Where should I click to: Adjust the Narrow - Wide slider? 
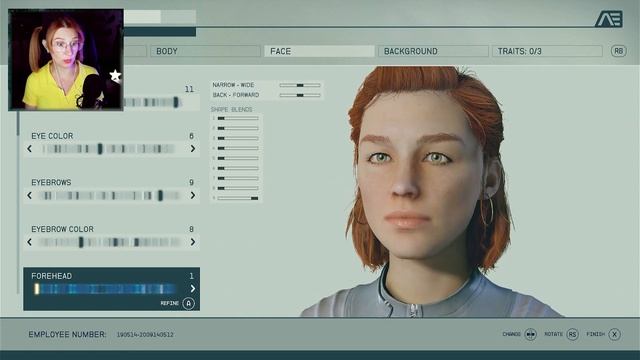tap(300, 85)
